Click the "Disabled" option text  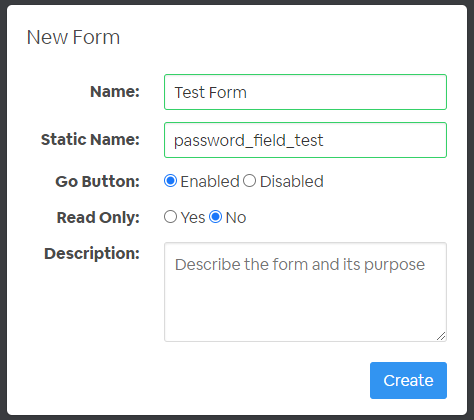click(292, 182)
